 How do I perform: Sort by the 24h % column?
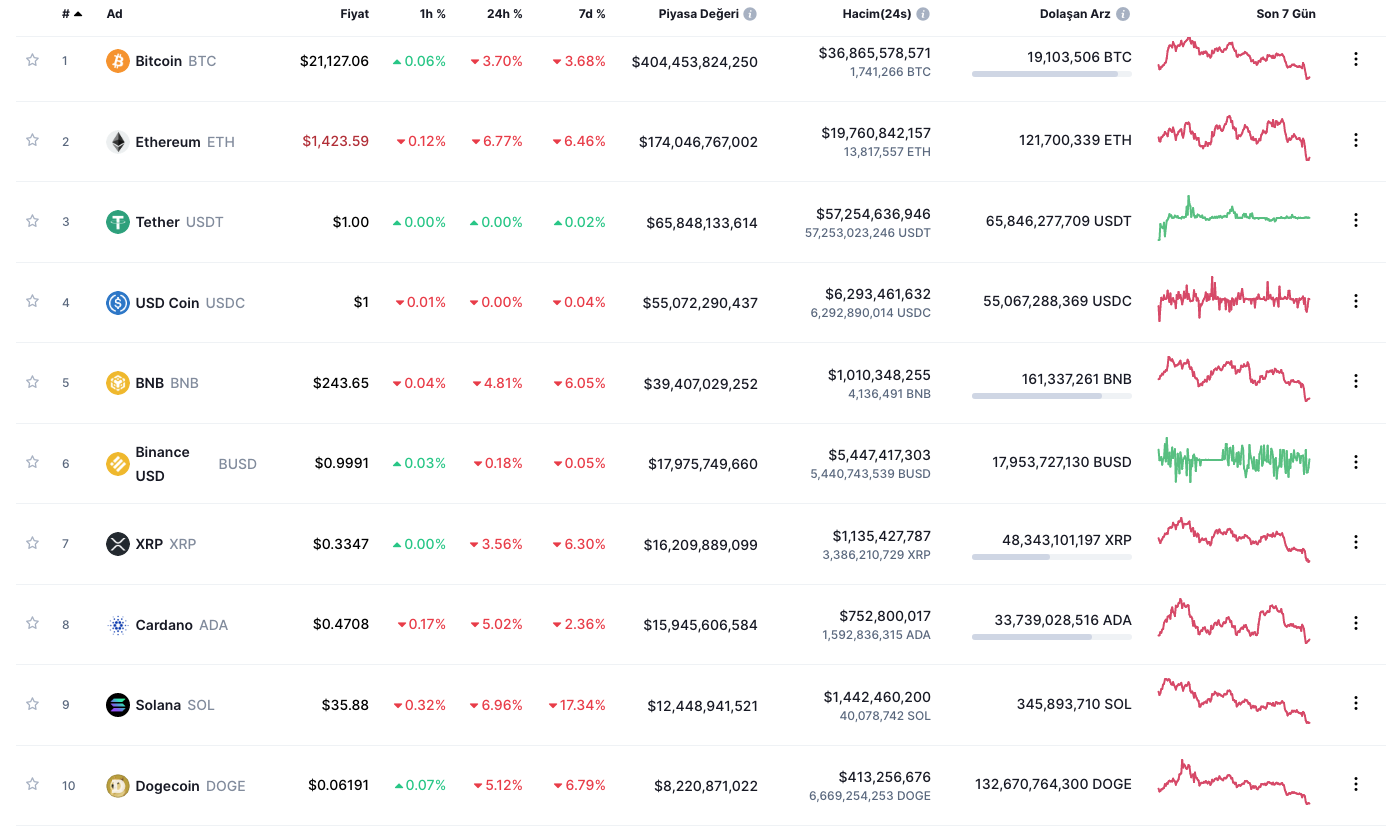(506, 14)
